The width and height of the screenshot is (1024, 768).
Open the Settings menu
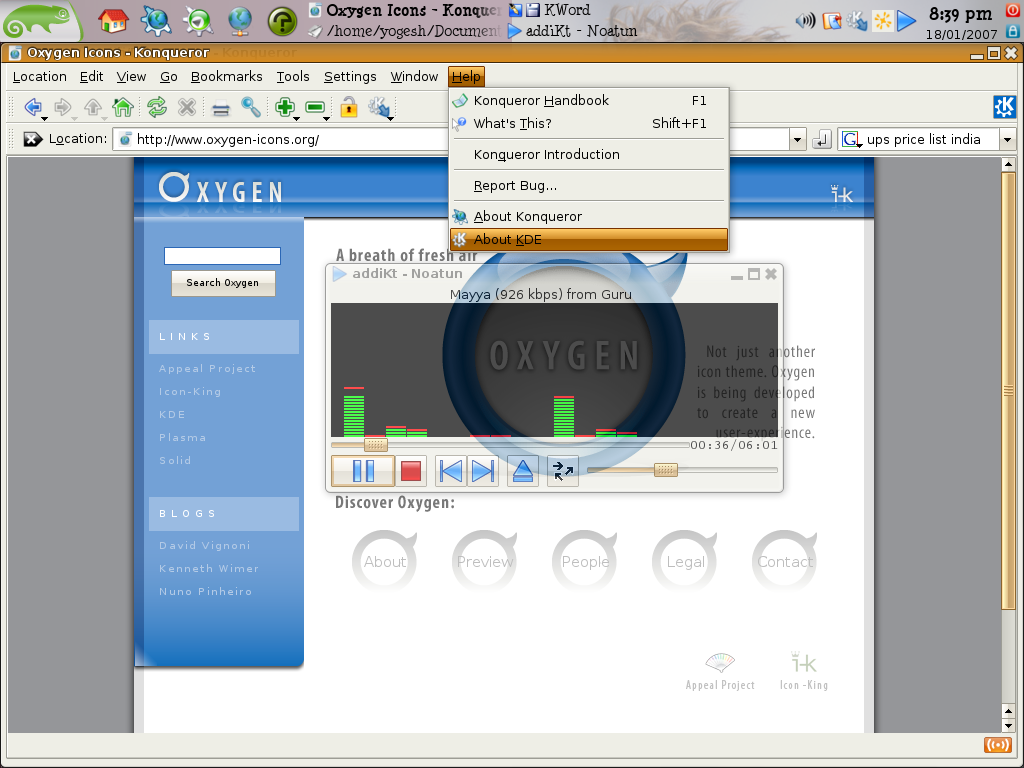[350, 76]
